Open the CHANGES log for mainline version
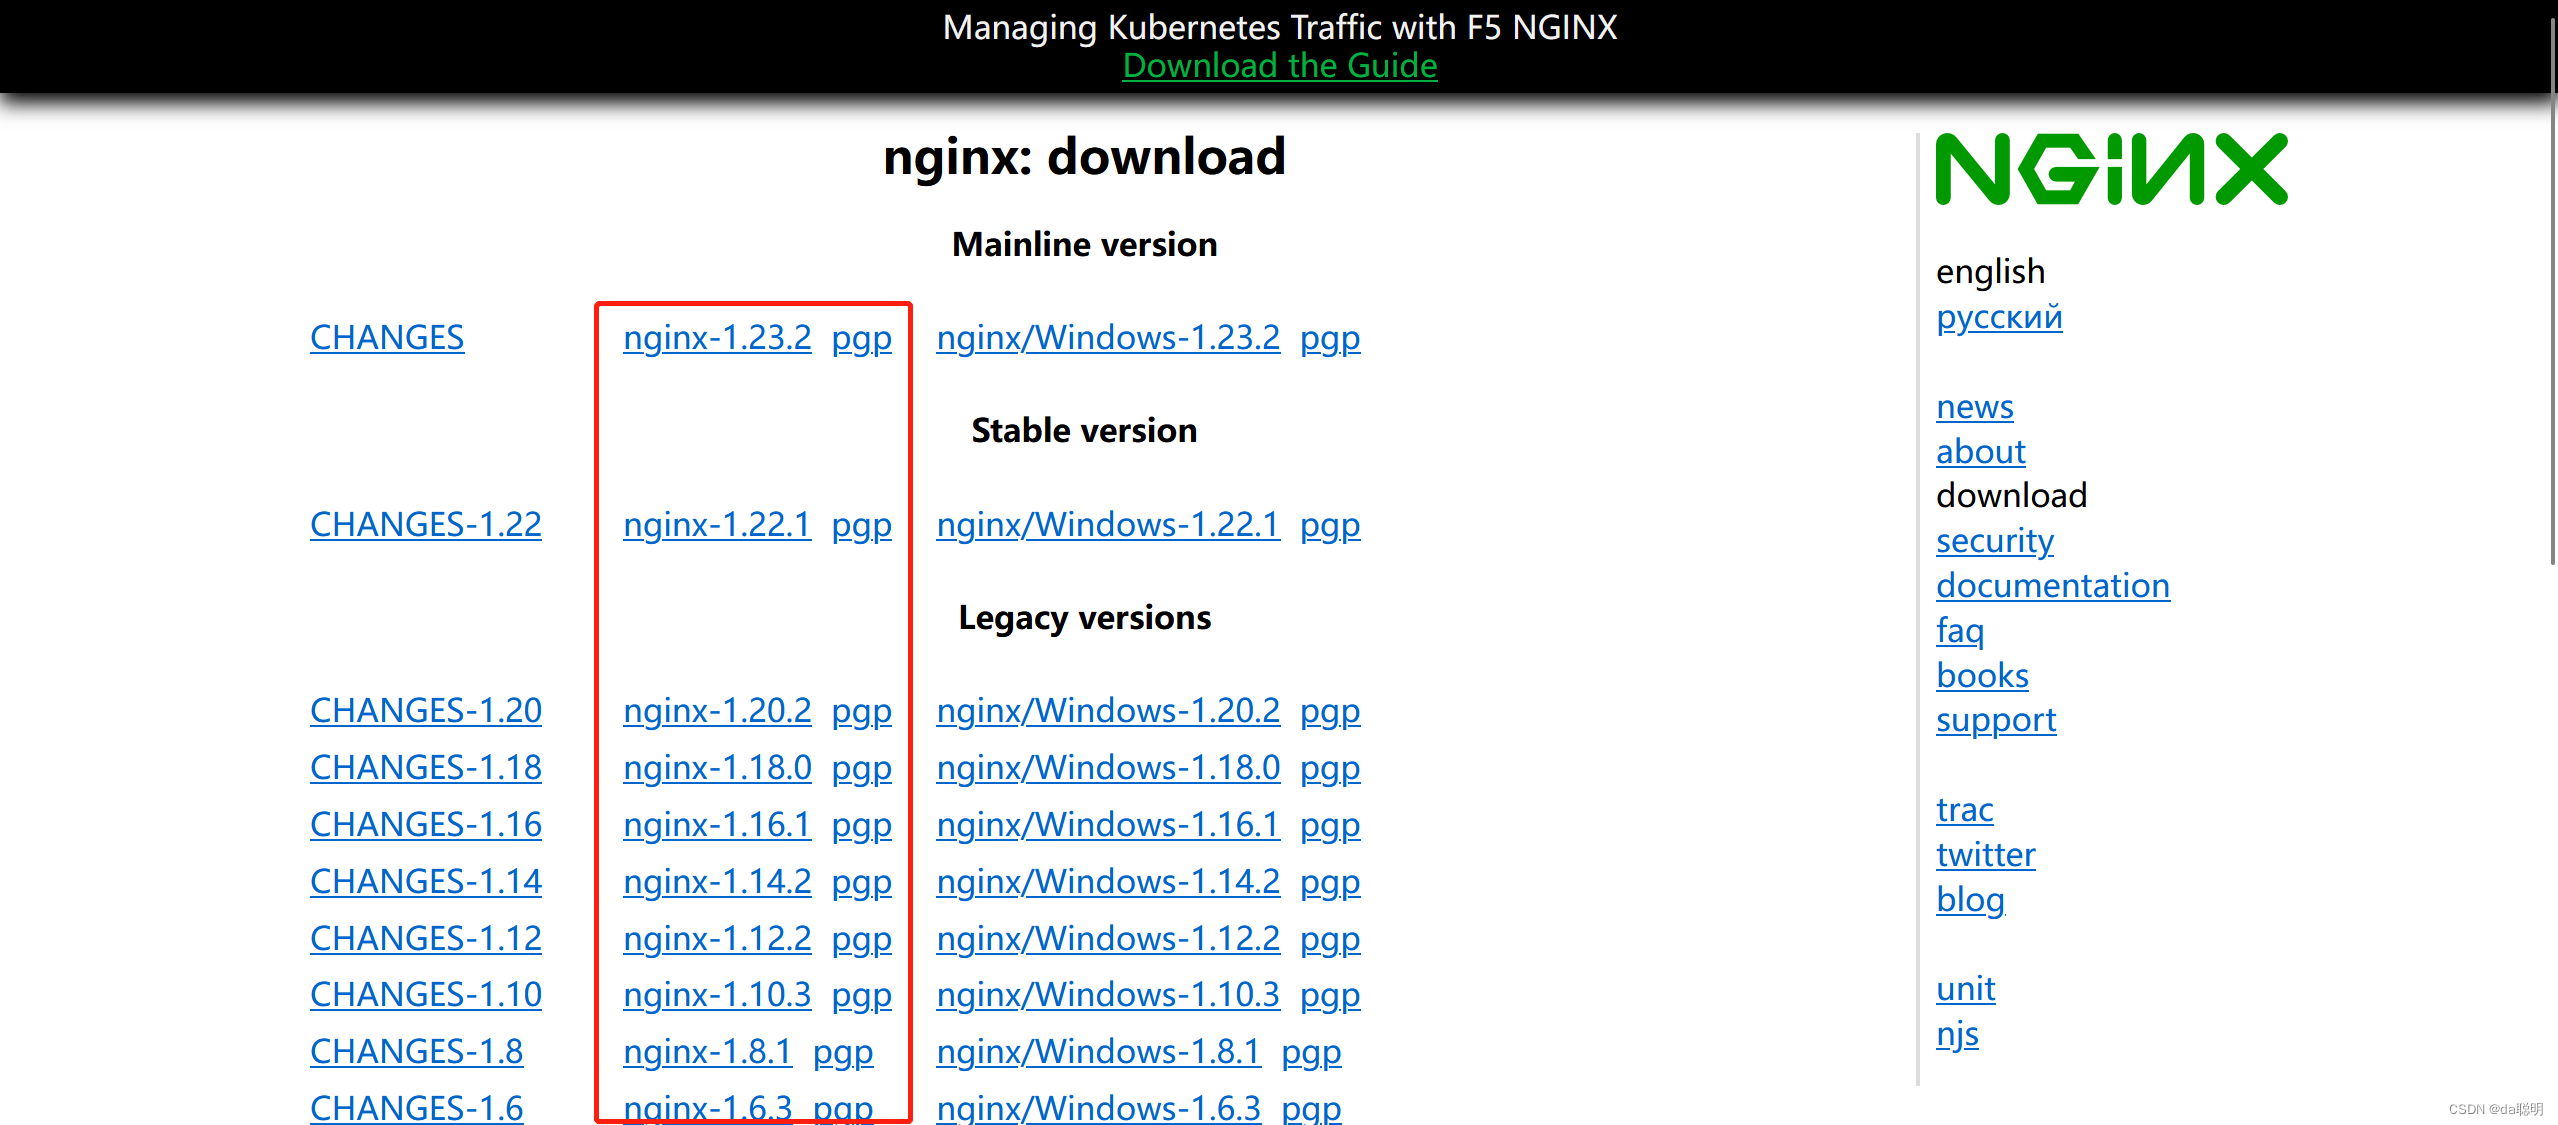The width and height of the screenshot is (2558, 1125). pos(387,338)
